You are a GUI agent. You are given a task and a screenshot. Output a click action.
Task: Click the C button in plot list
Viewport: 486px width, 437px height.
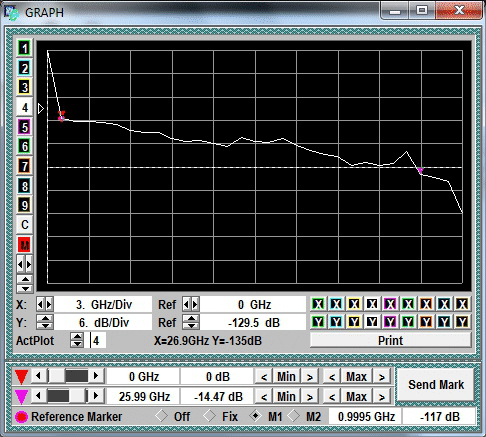click(x=24, y=225)
